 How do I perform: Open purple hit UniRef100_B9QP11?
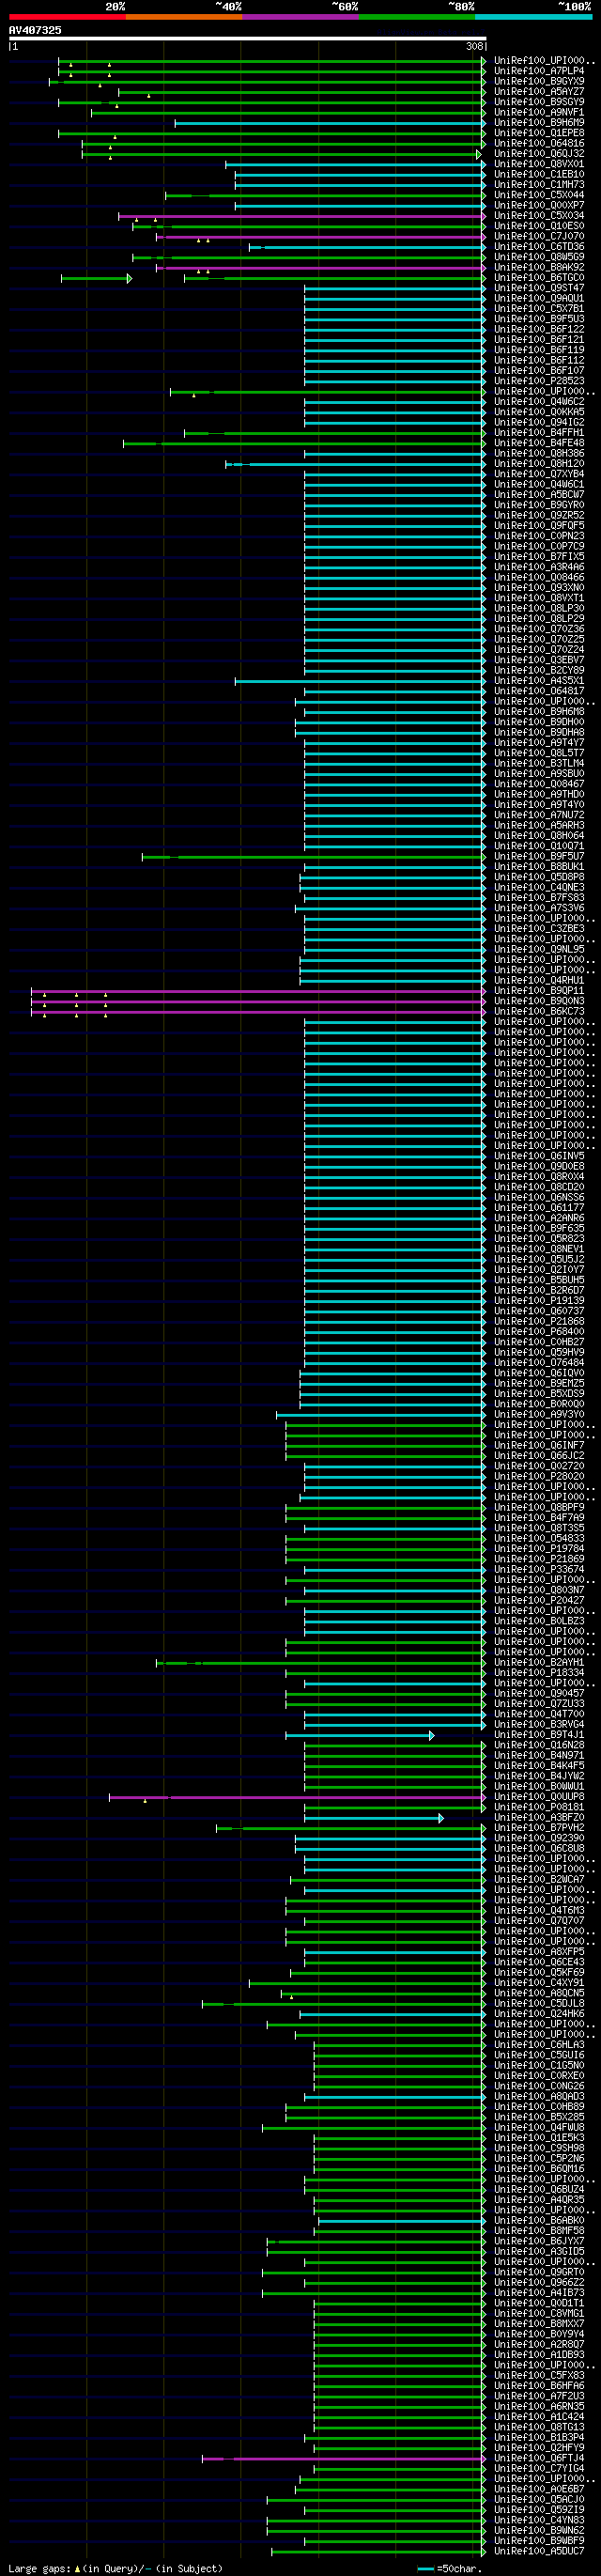pyautogui.click(x=539, y=991)
